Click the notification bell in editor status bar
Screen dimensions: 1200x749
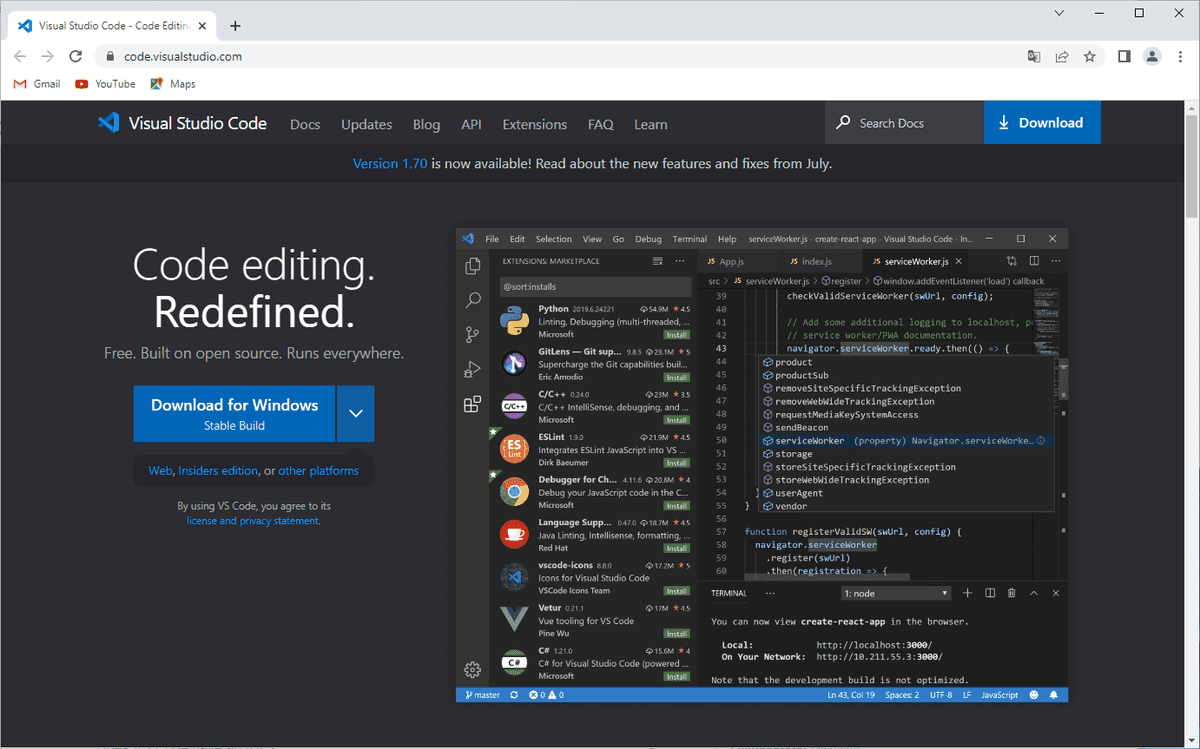coord(1055,695)
